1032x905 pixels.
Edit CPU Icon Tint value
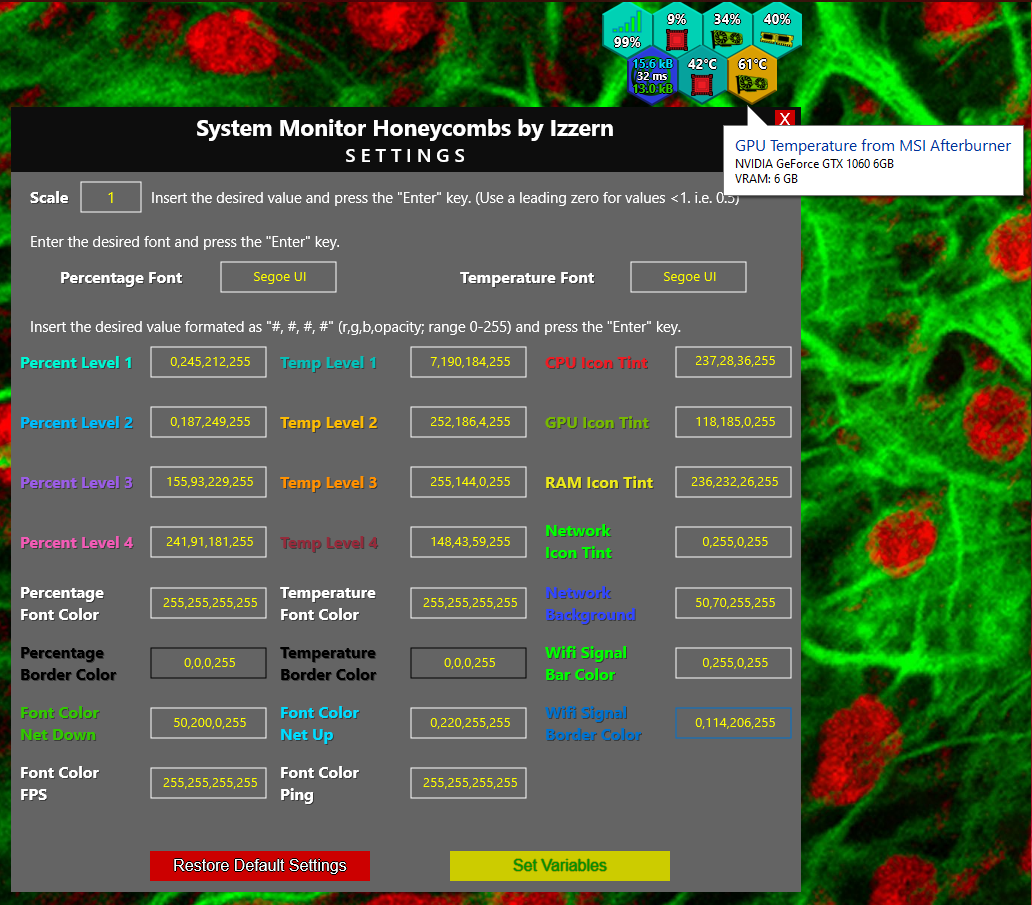pyautogui.click(x=733, y=361)
